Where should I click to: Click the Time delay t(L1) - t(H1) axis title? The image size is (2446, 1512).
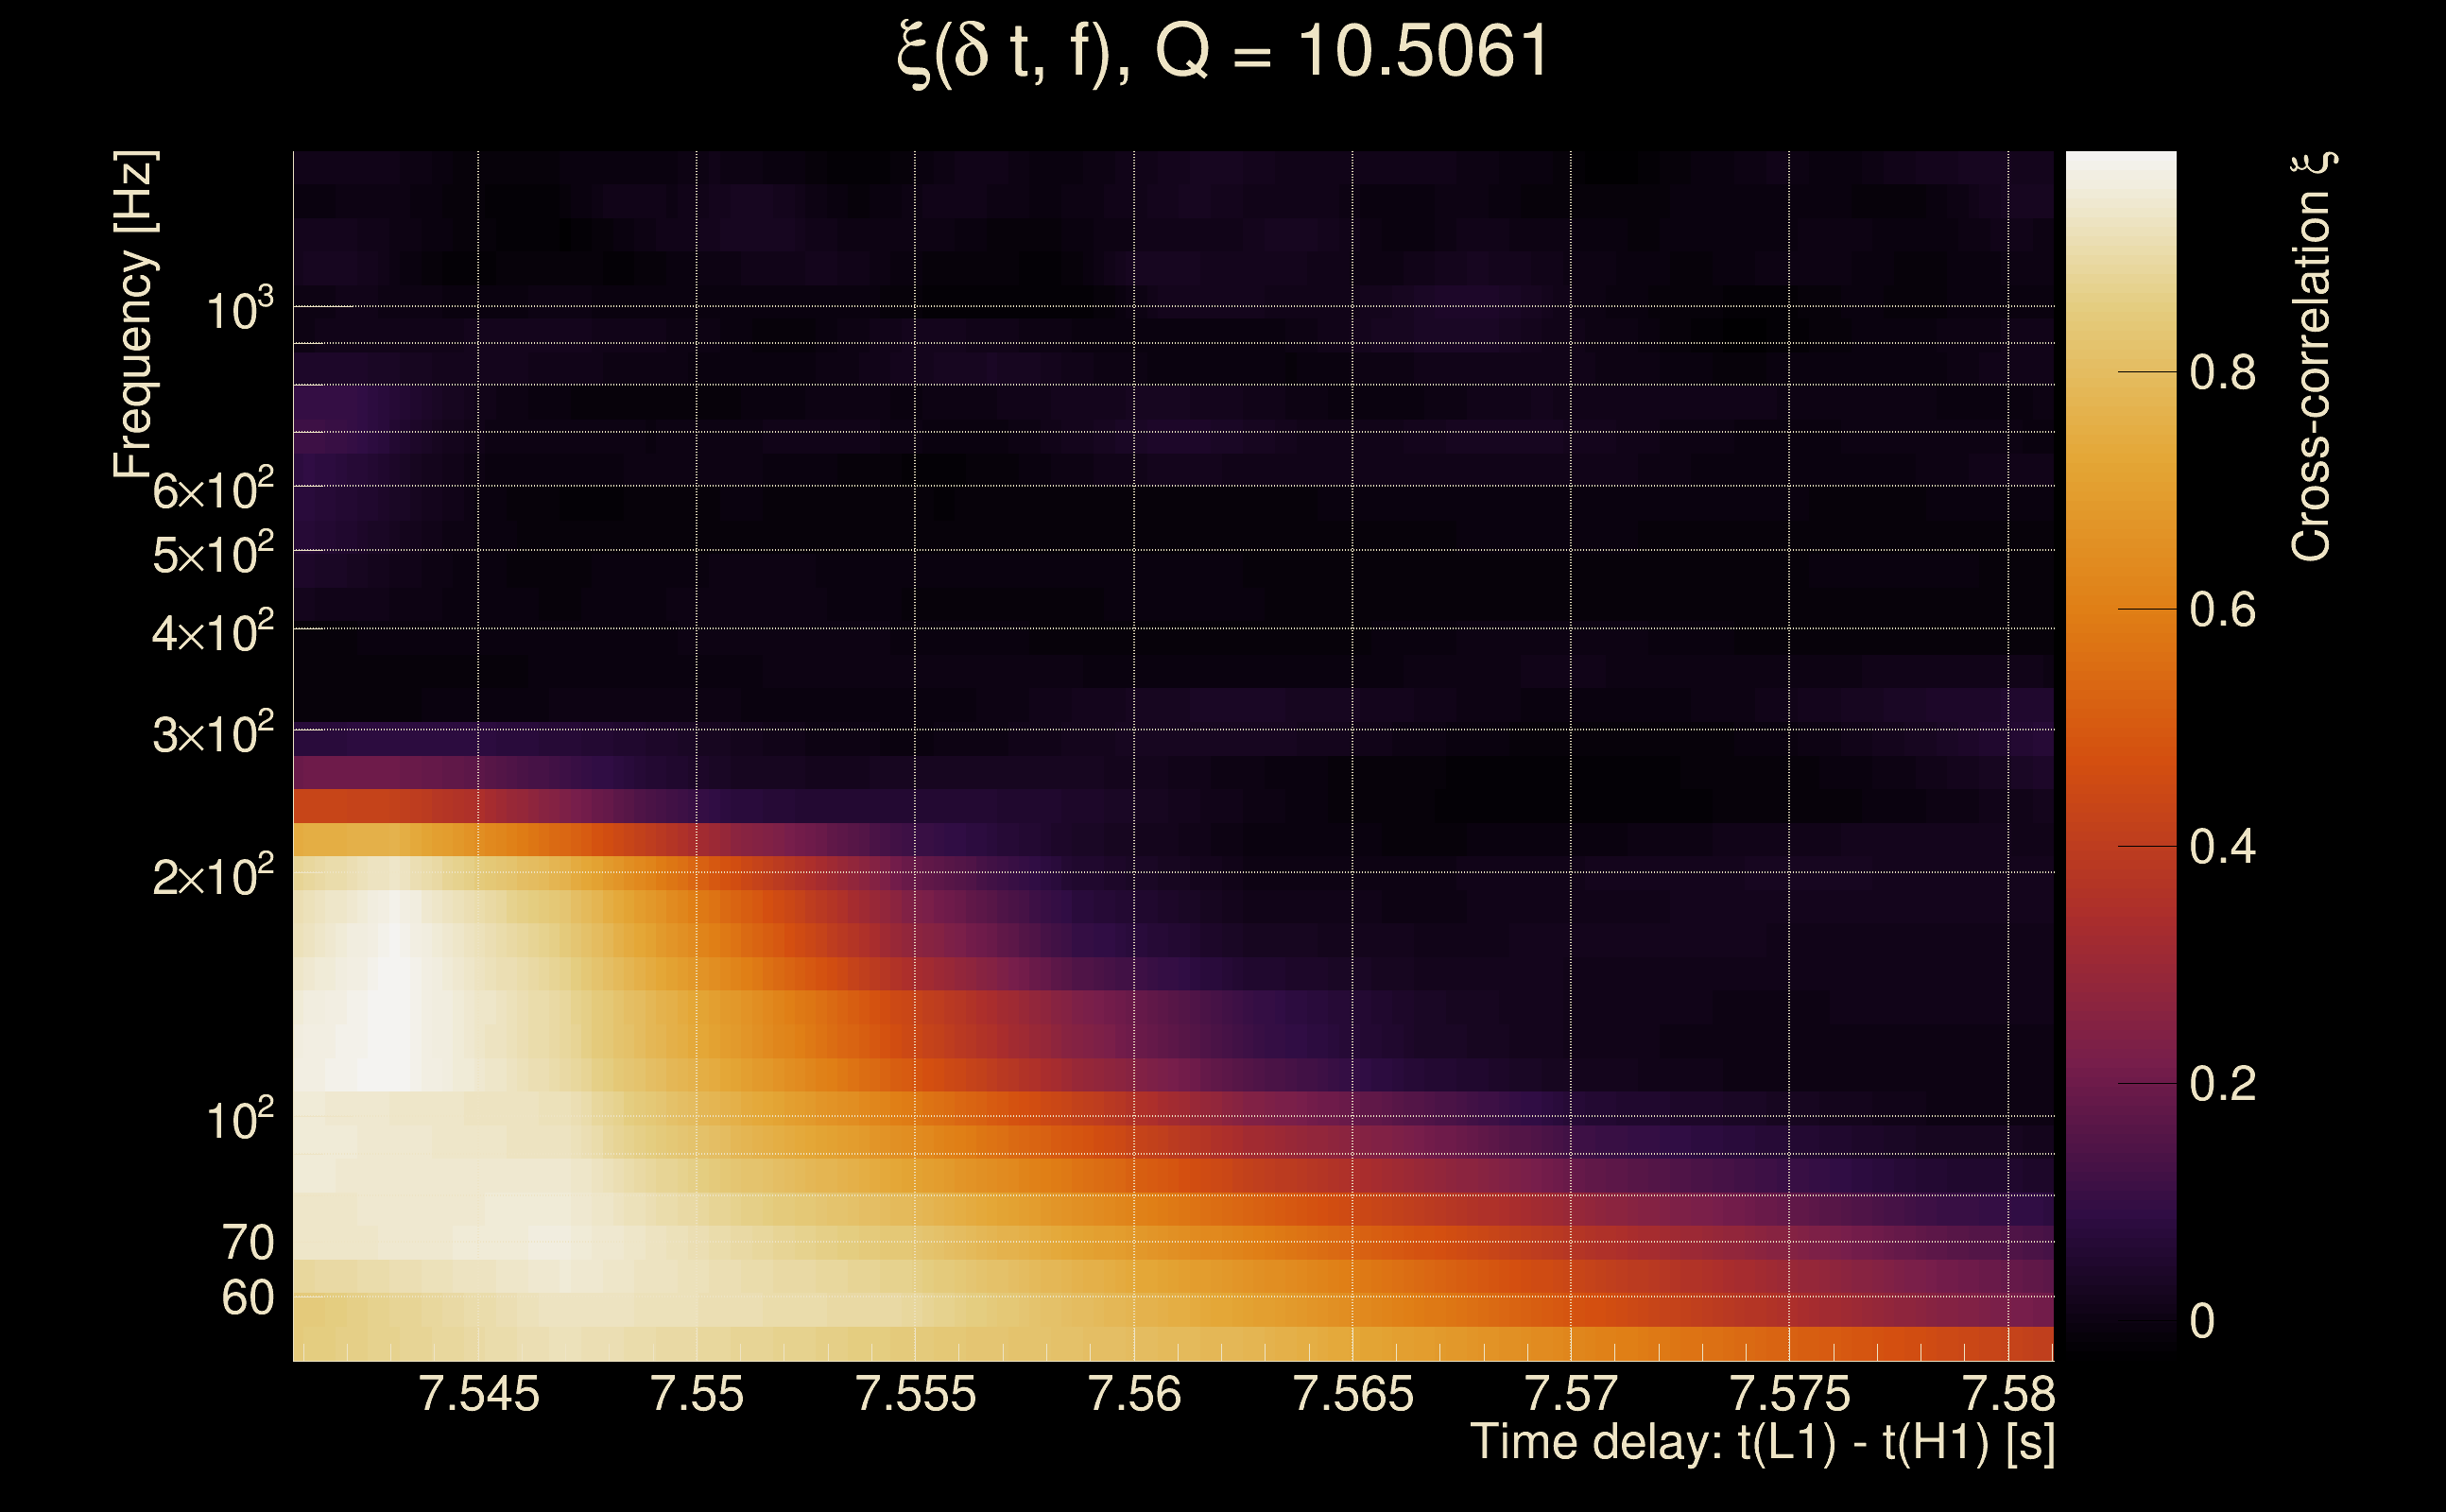[x=1762, y=1444]
